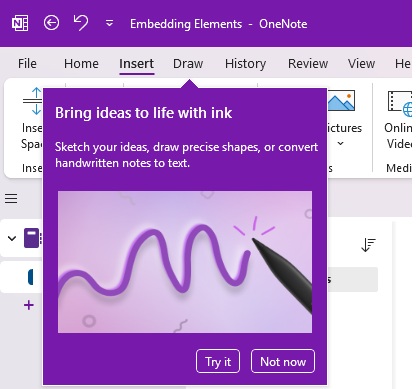Click the OneNote app logo icon

click(x=20, y=24)
